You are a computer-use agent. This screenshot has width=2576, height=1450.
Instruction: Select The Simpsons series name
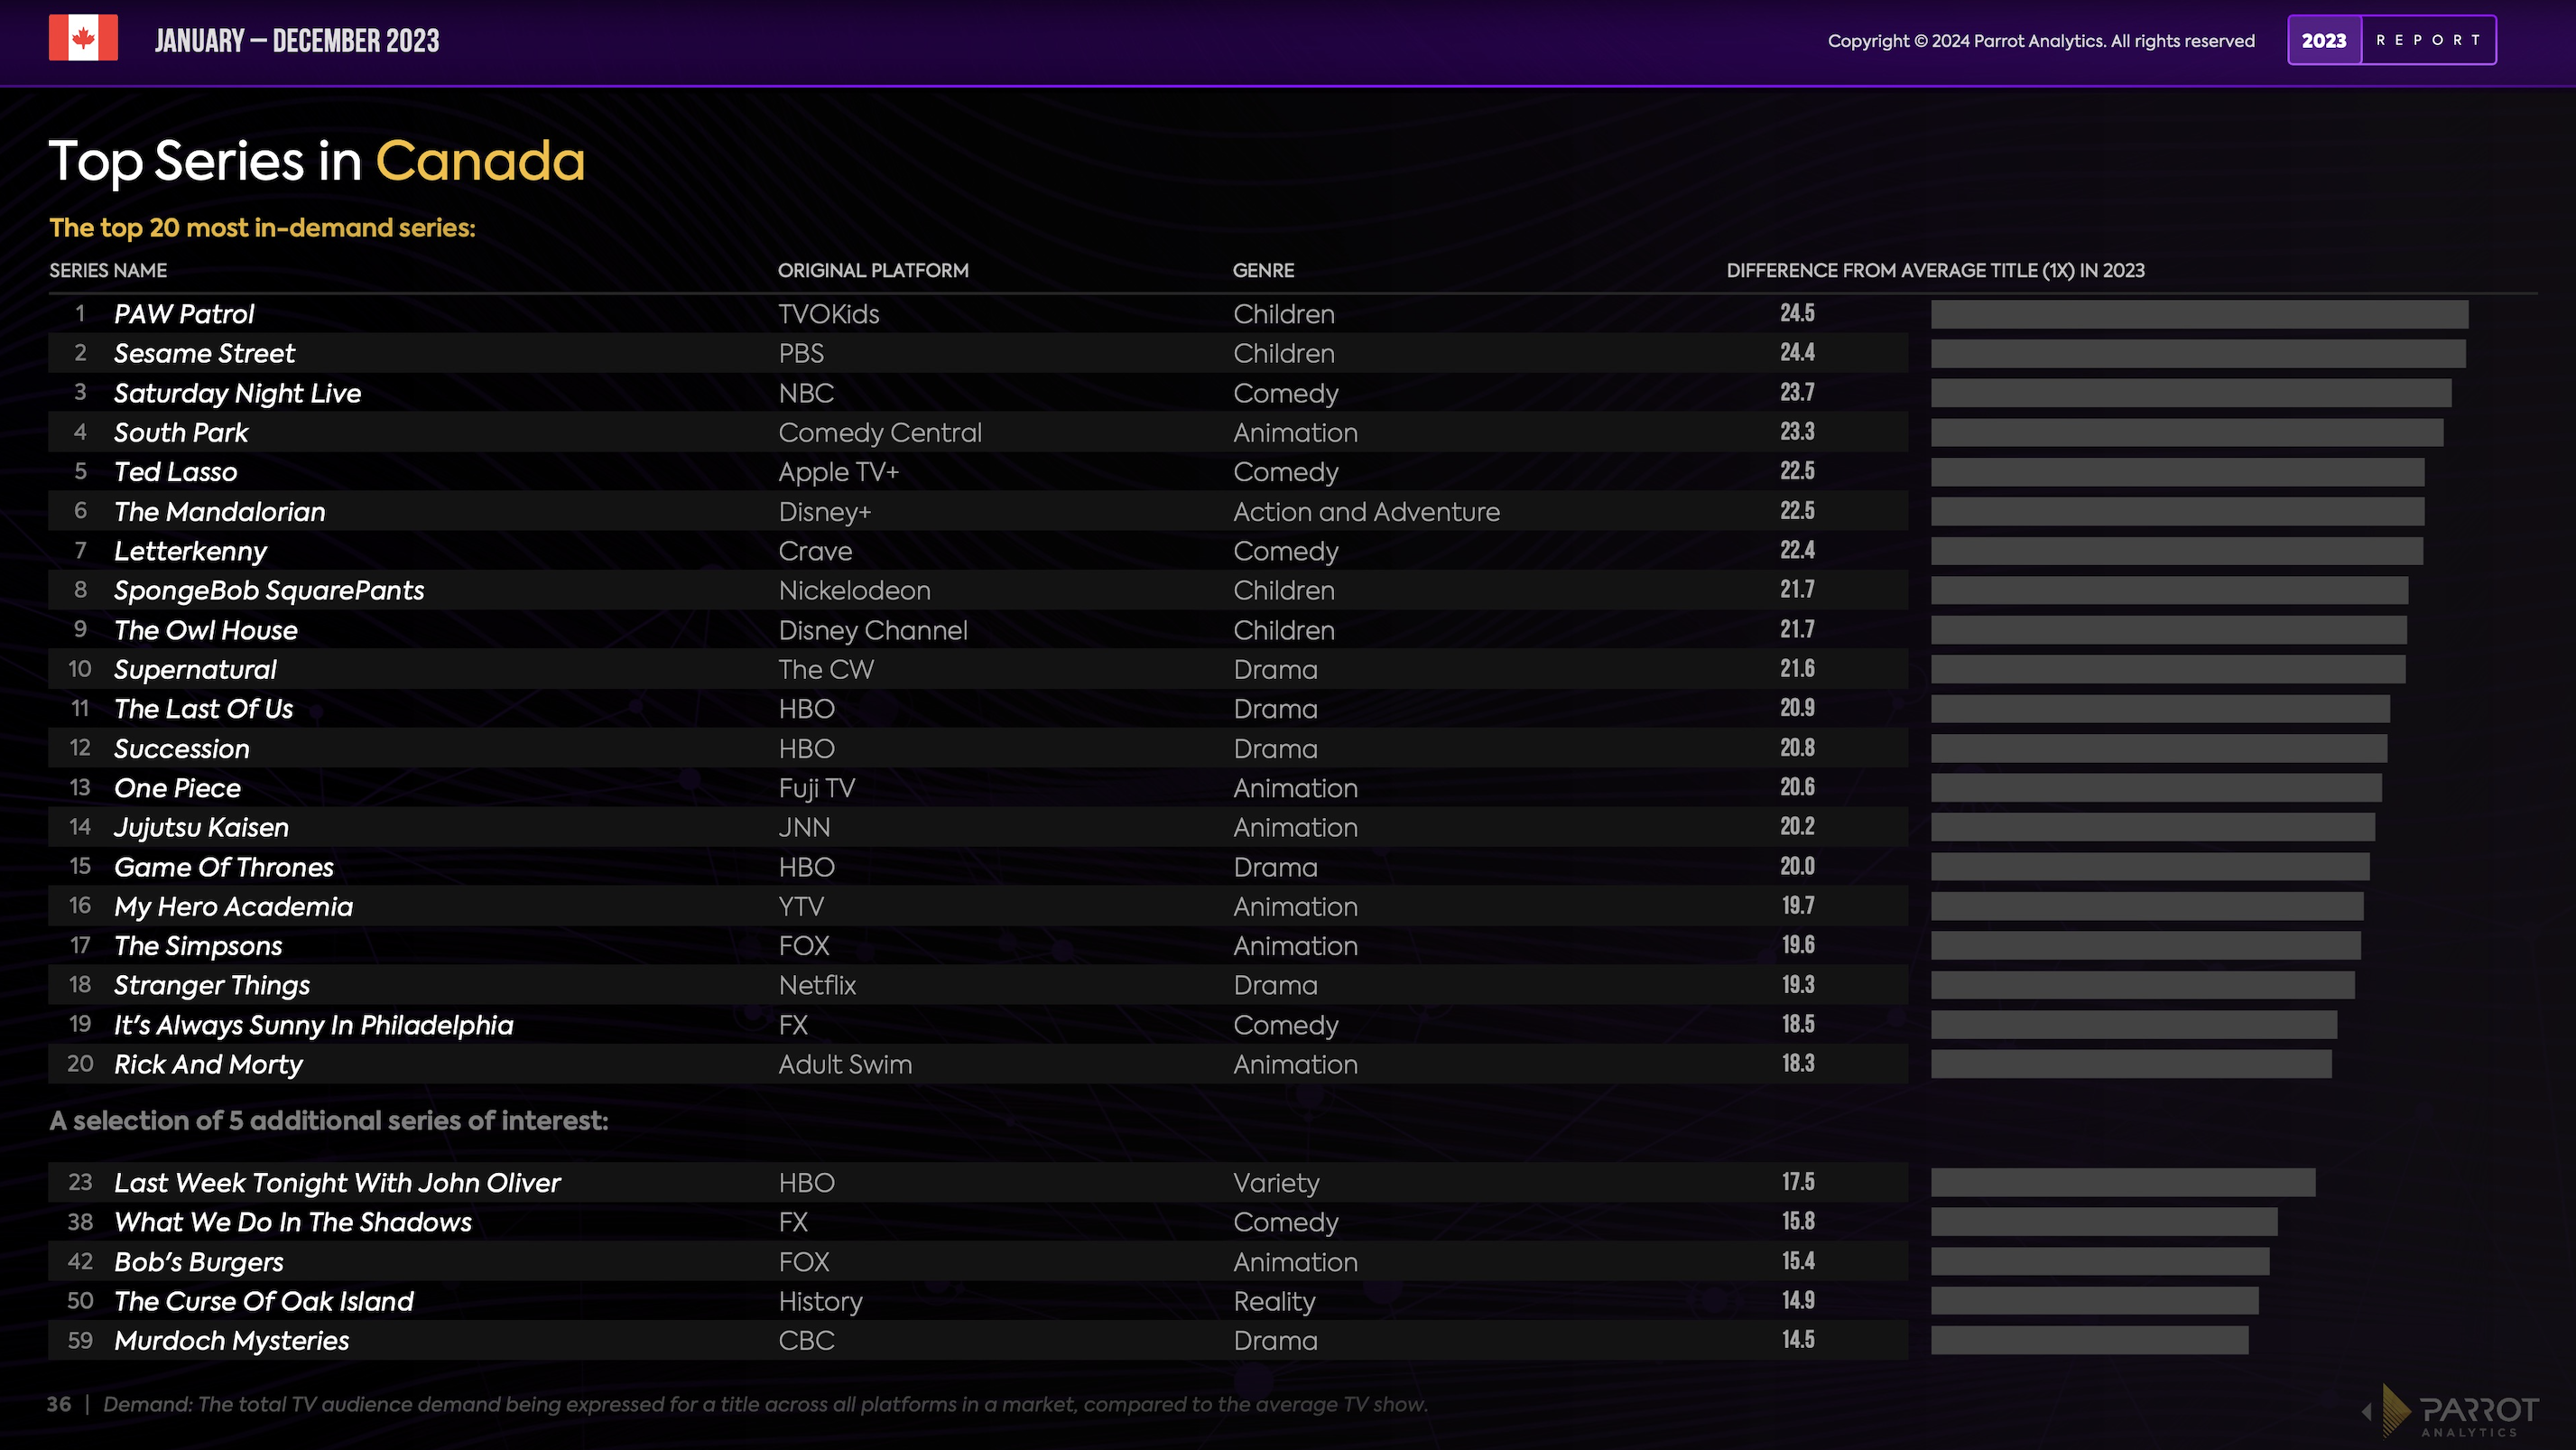point(198,946)
